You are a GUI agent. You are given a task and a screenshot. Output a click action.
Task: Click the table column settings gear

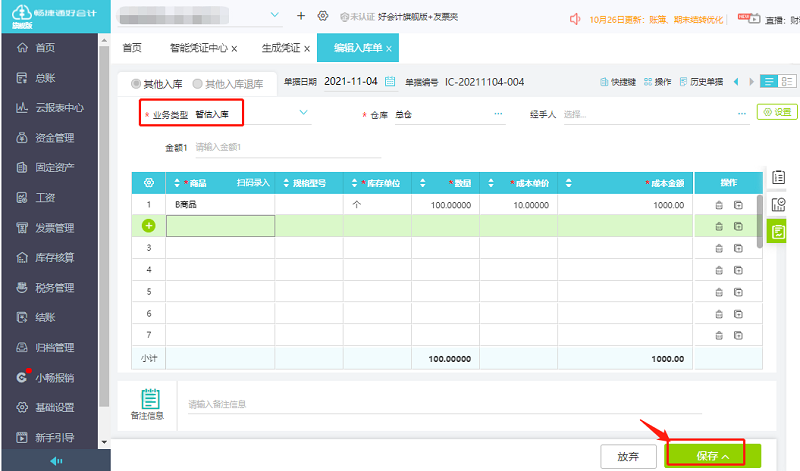[149, 183]
